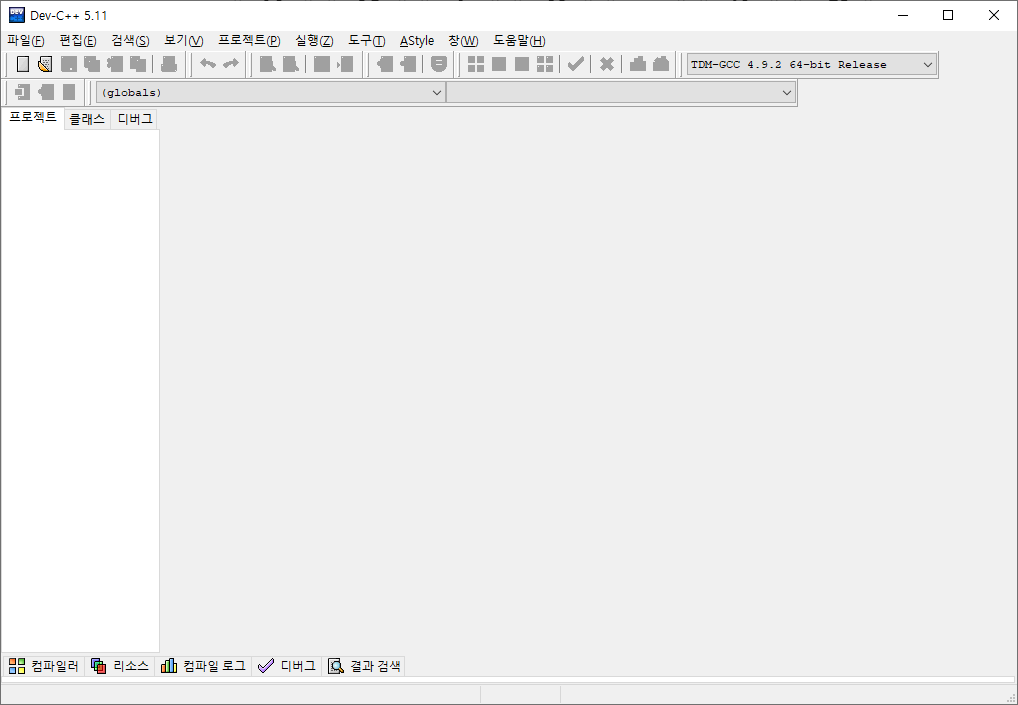Click the Dev-C++ title bar app icon
This screenshot has height=705, width=1018.
17,15
